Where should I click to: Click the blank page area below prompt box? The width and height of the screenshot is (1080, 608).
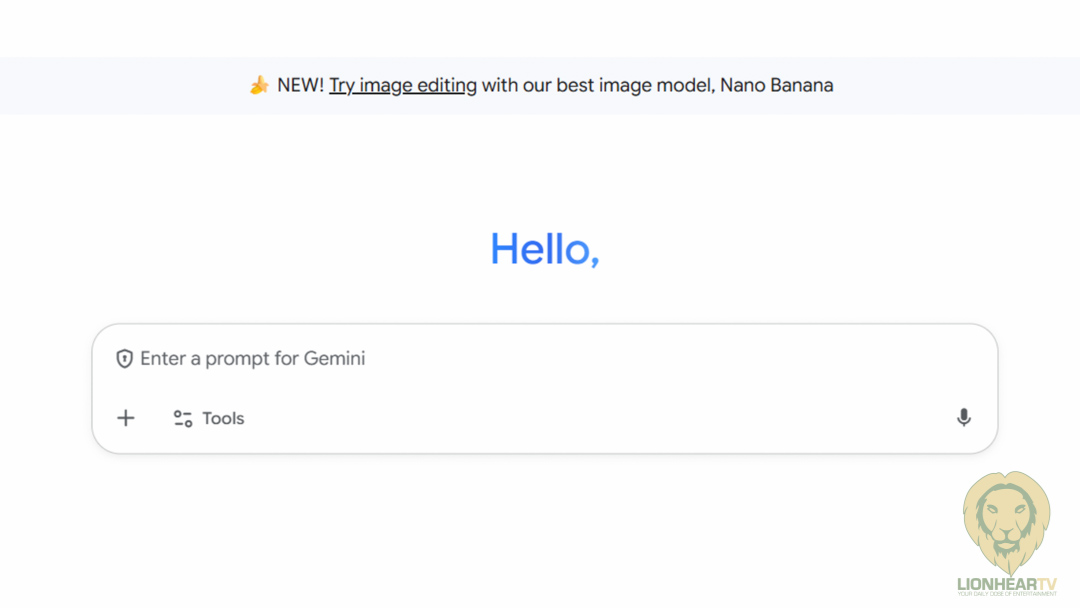[x=500, y=530]
